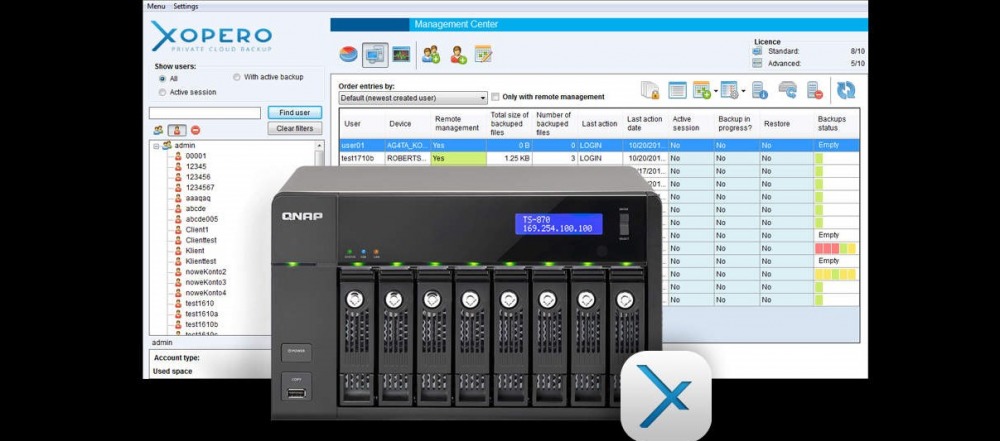The image size is (1000, 441).
Task: Open the Settings menu
Action: coord(186,6)
